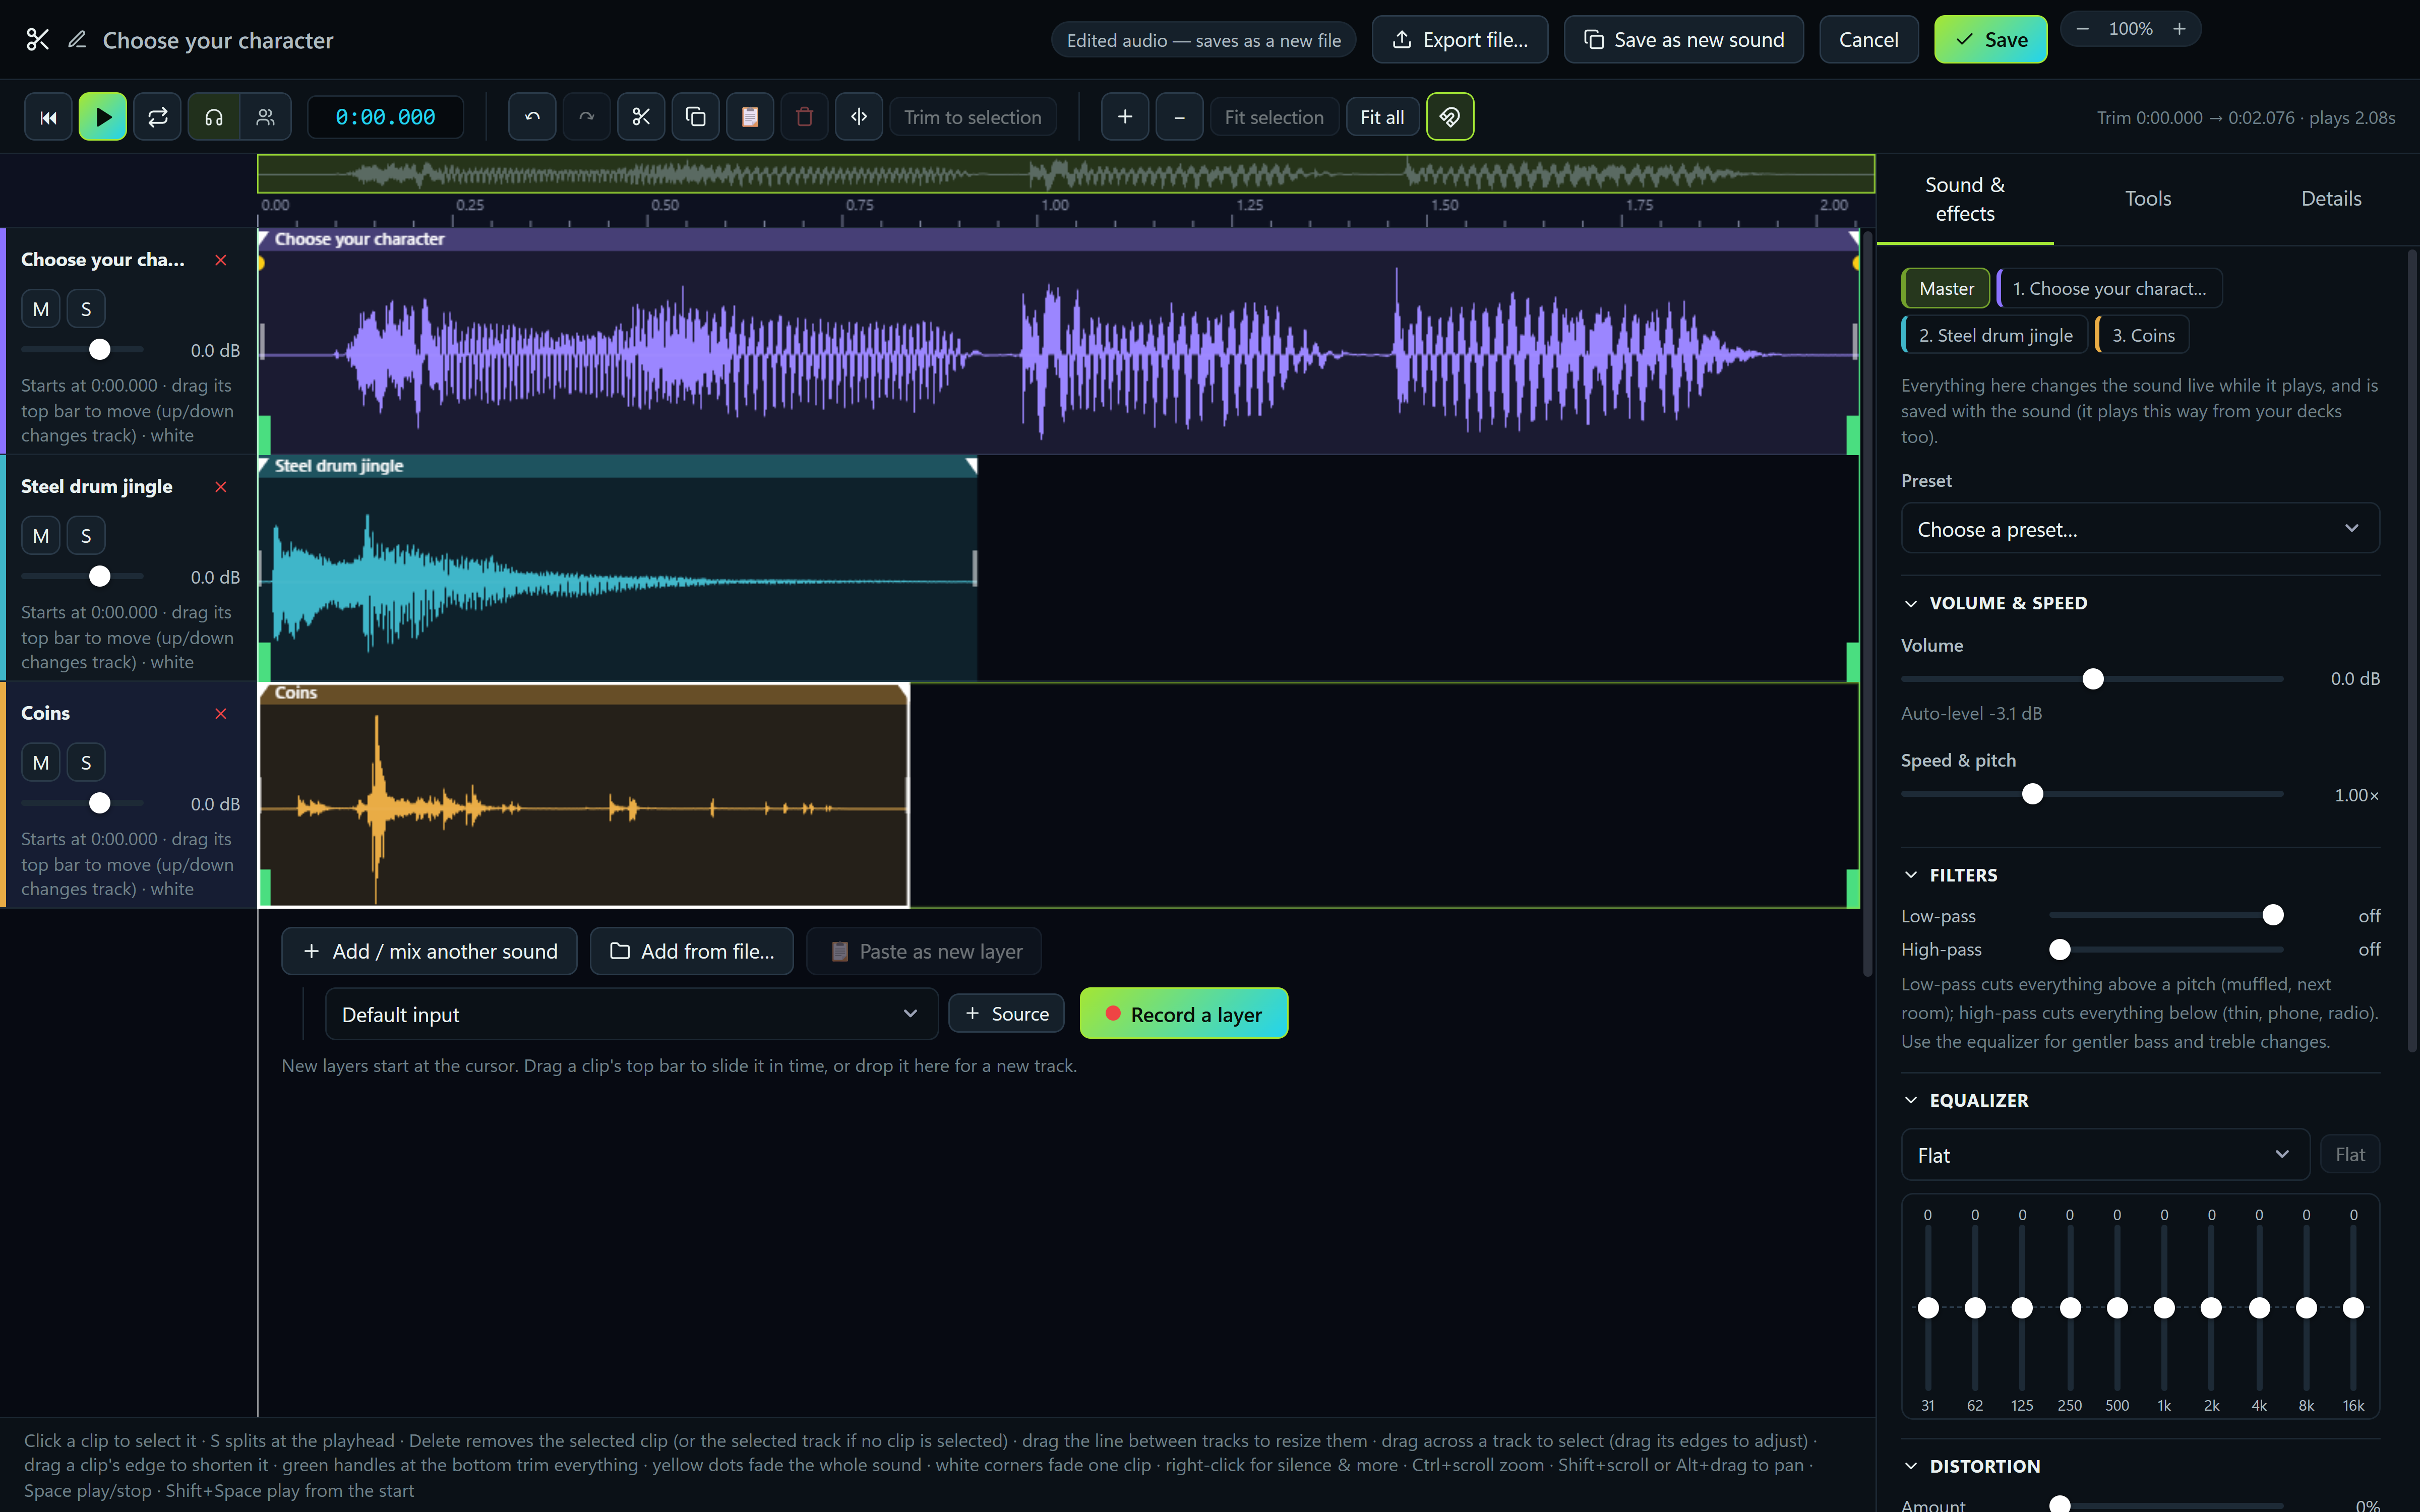Toggle the green snap icon next to Fit all
Screen dimensions: 2420x1512
[x=1450, y=117]
